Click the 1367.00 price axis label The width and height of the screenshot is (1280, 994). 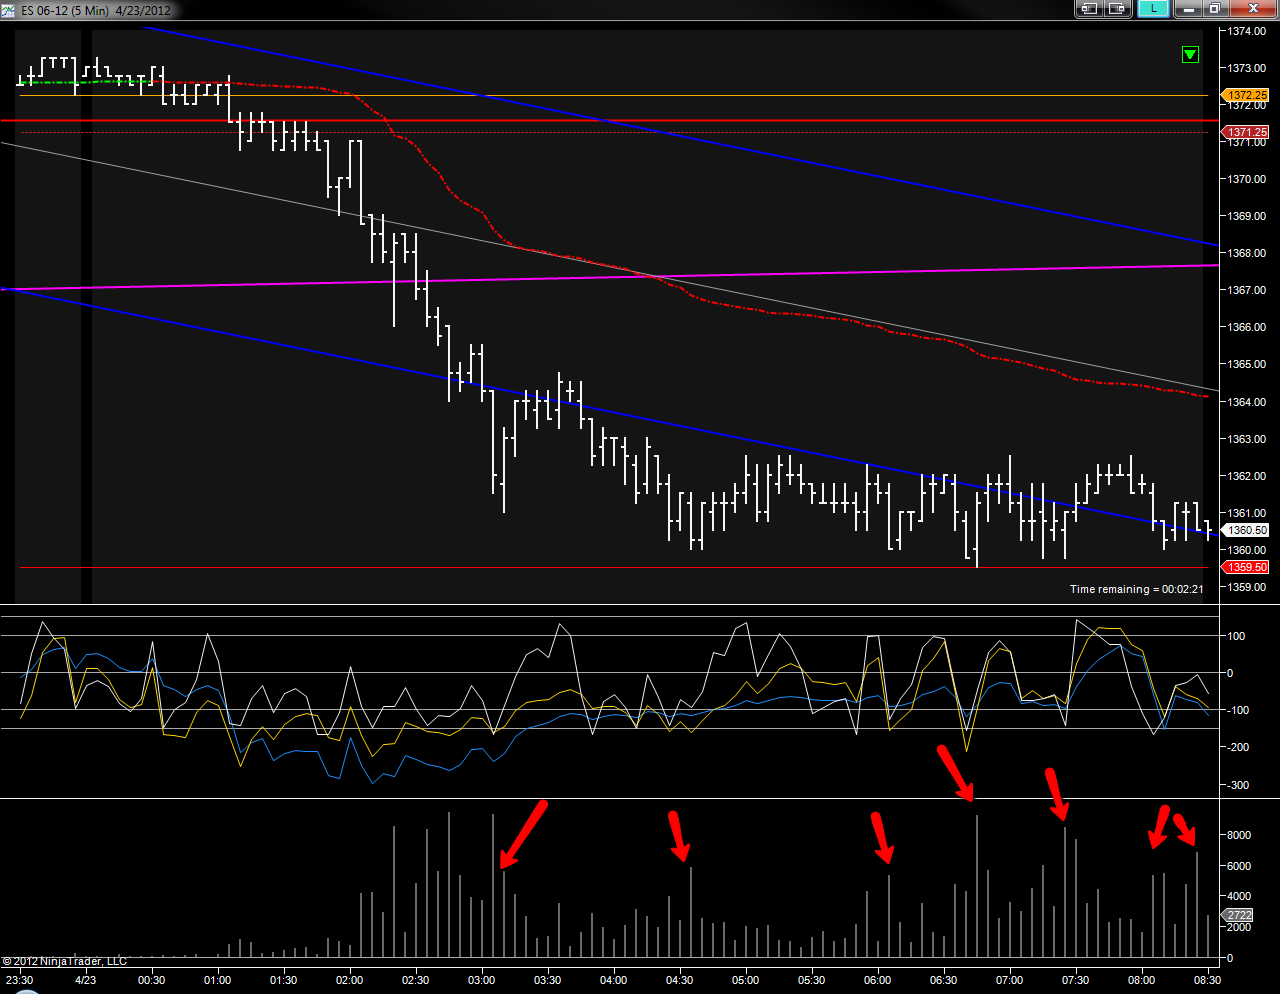1246,290
